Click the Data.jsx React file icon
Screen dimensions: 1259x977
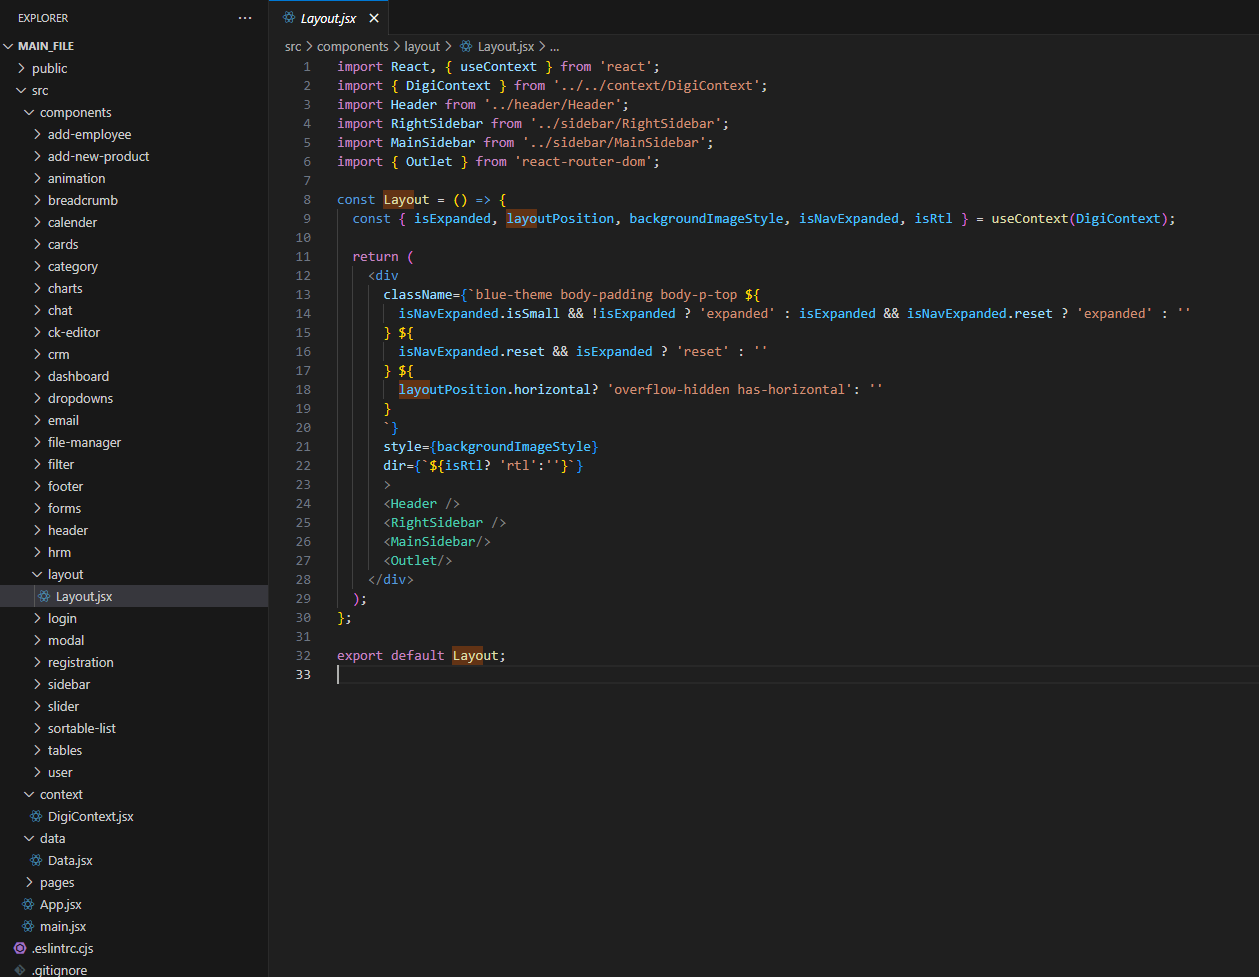(36, 861)
